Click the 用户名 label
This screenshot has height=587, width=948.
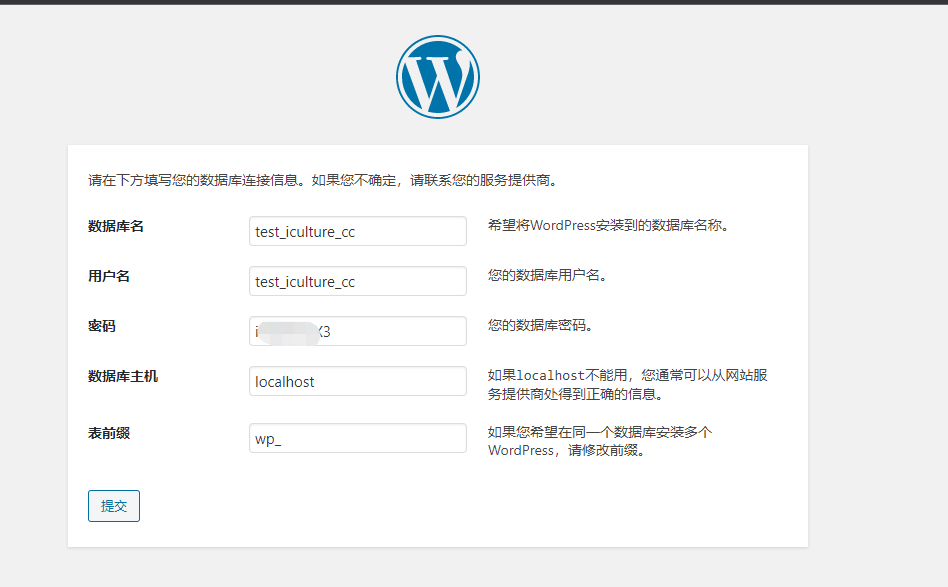coord(109,276)
